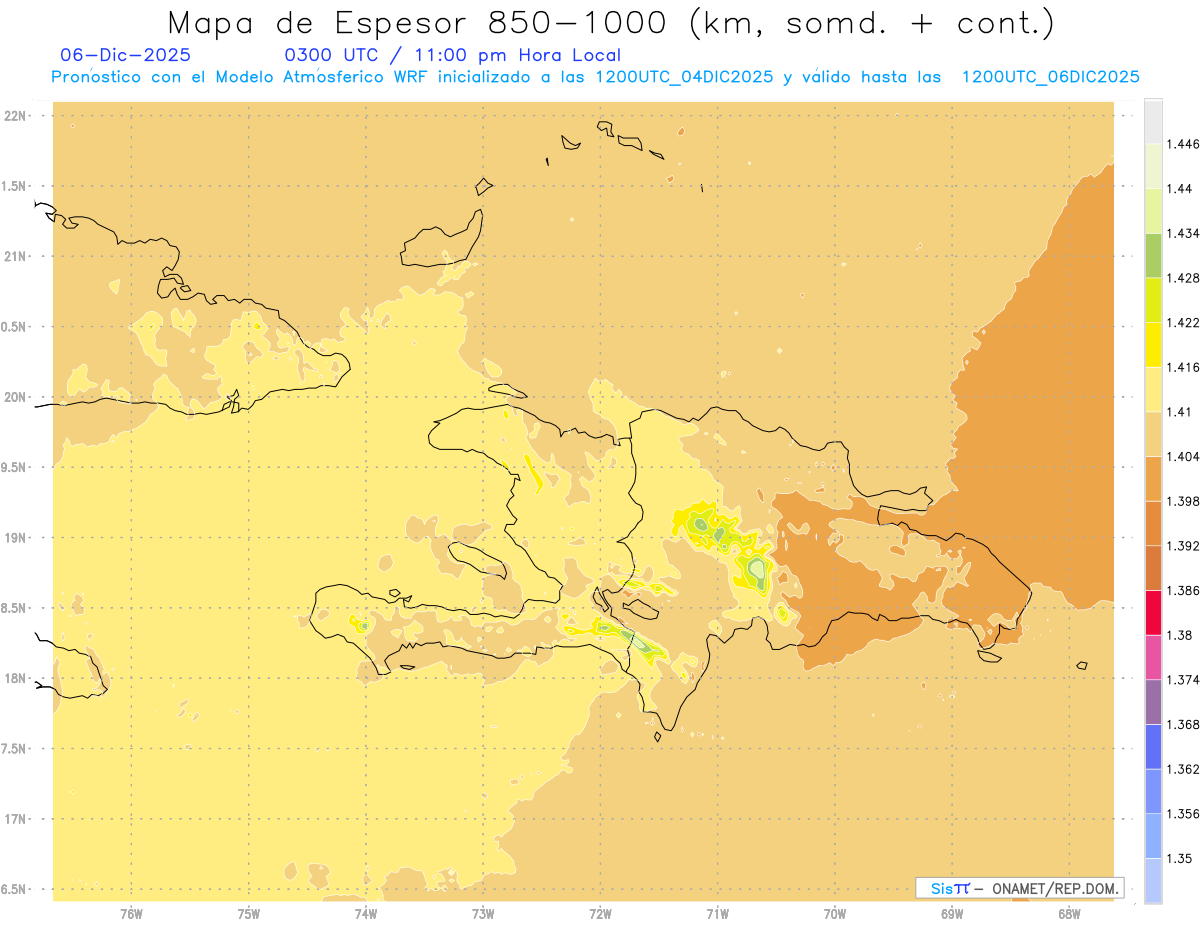Click the light gray swatch above 1.446
1200x927 pixels.
tap(1153, 121)
